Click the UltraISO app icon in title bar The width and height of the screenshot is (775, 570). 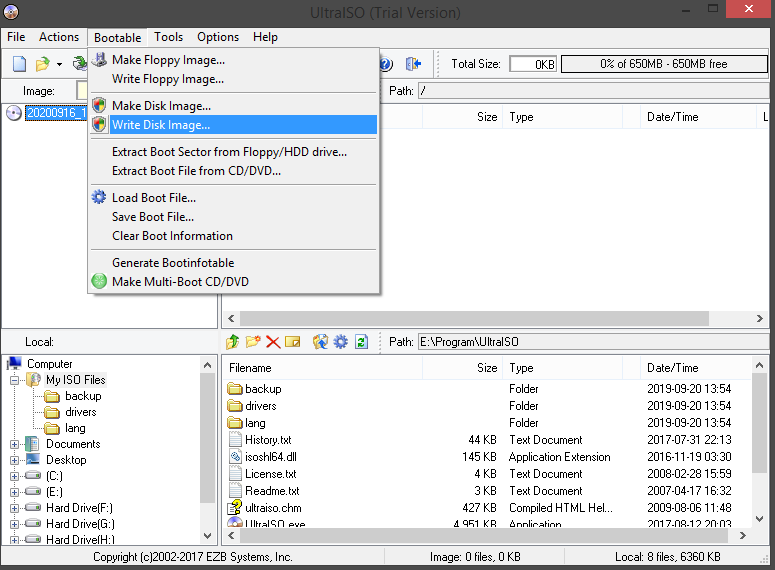[11, 11]
